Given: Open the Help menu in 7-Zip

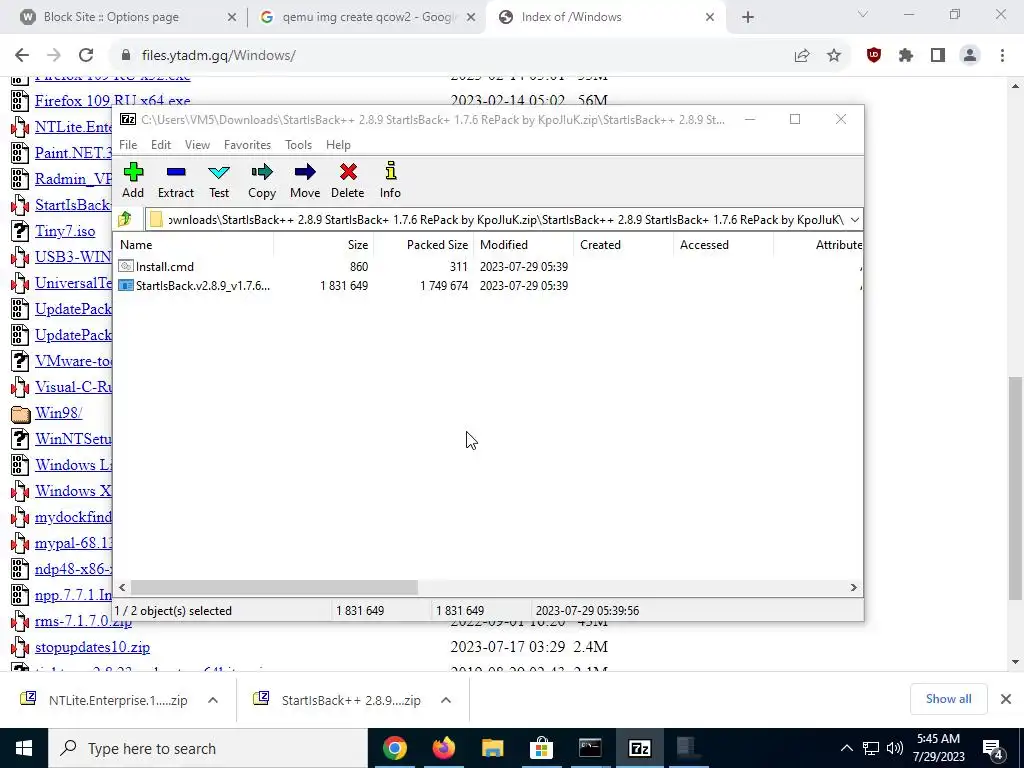Looking at the screenshot, I should coord(338,145).
